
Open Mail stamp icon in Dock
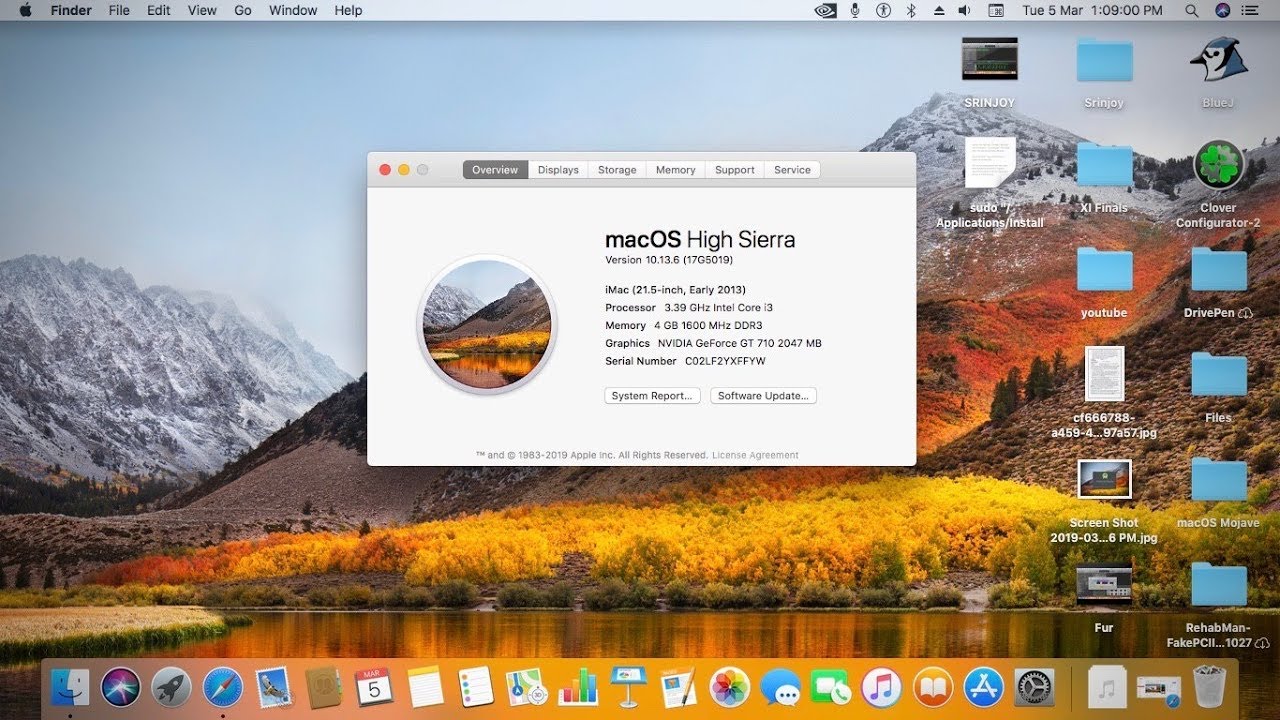[x=273, y=687]
